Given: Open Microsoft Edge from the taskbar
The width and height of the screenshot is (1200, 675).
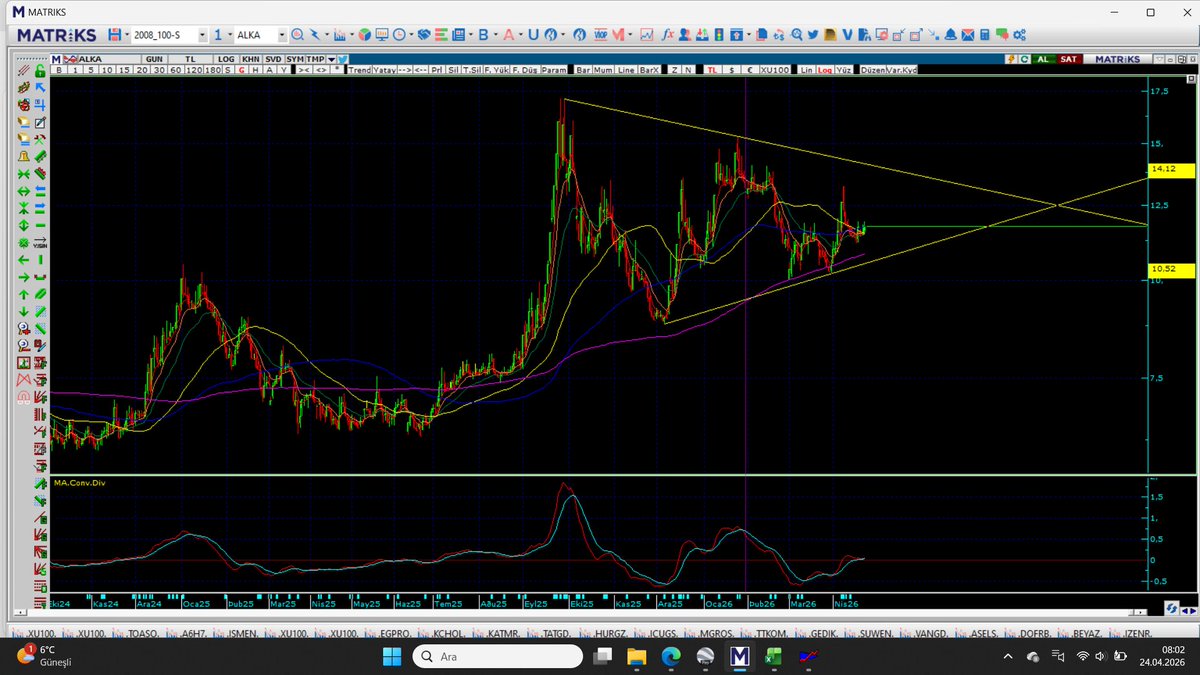Looking at the screenshot, I should [x=670, y=656].
